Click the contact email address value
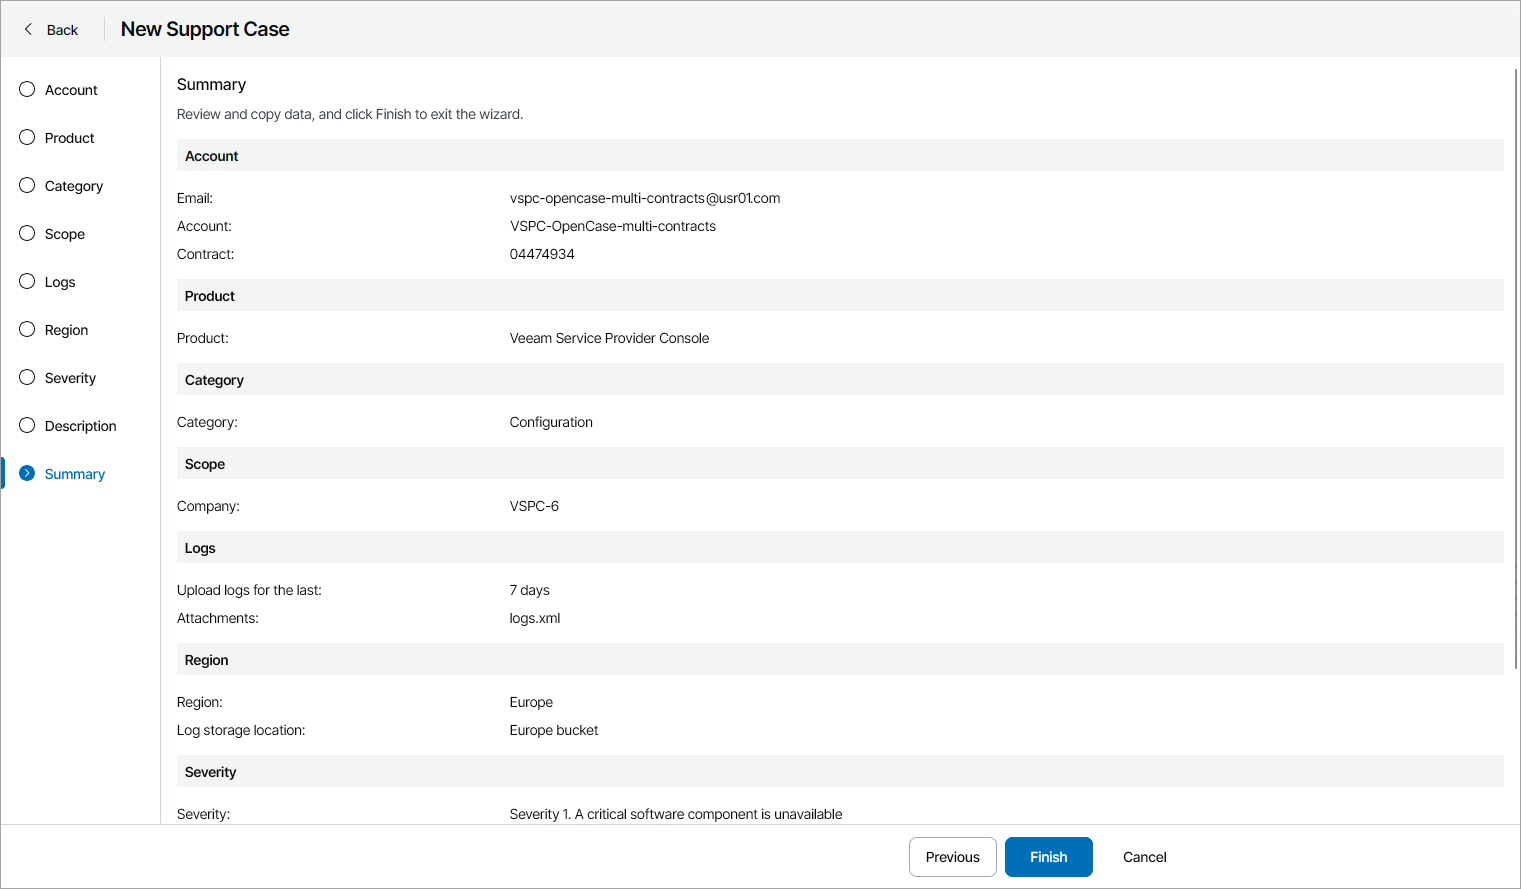The image size is (1521, 889). click(644, 198)
